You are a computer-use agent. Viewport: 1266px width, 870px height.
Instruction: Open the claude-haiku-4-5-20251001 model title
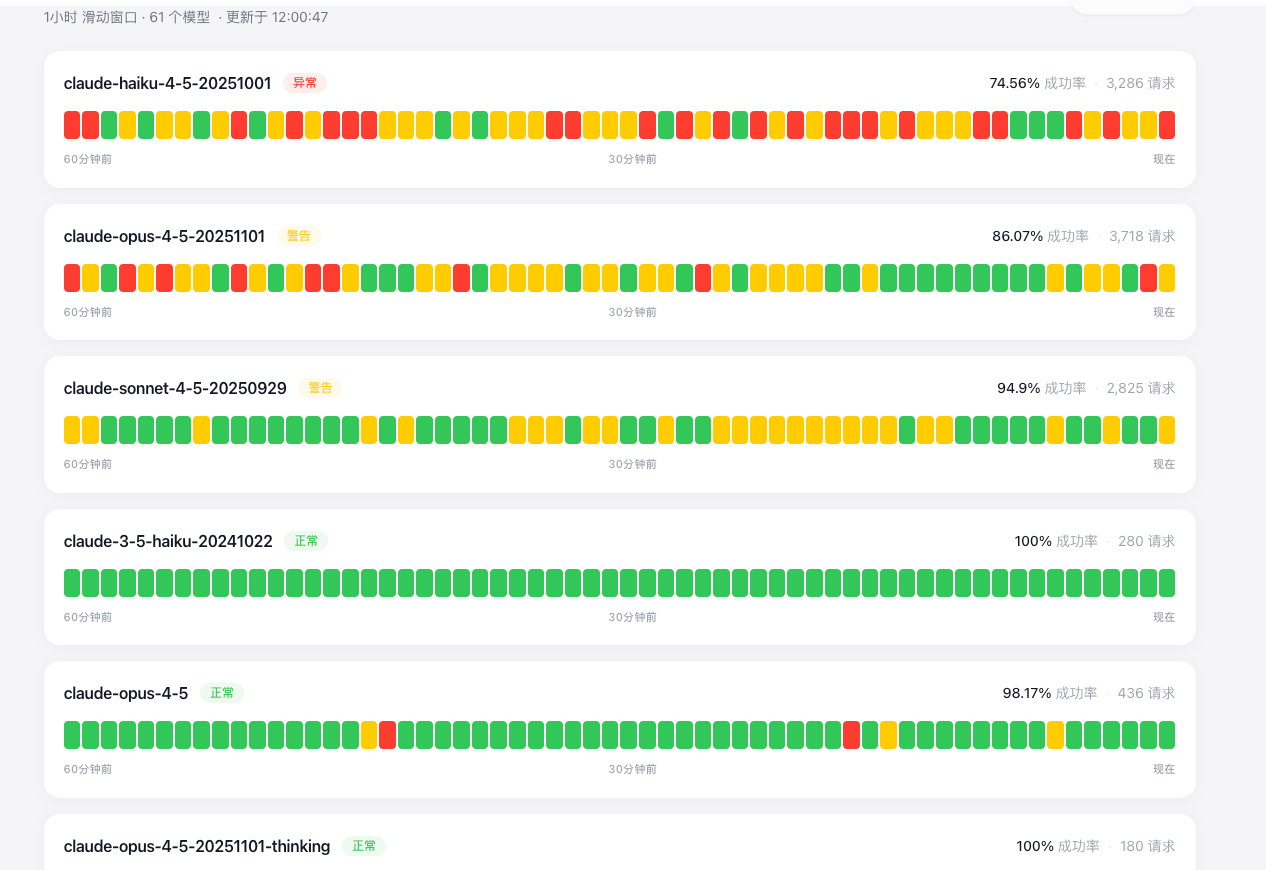(x=167, y=83)
